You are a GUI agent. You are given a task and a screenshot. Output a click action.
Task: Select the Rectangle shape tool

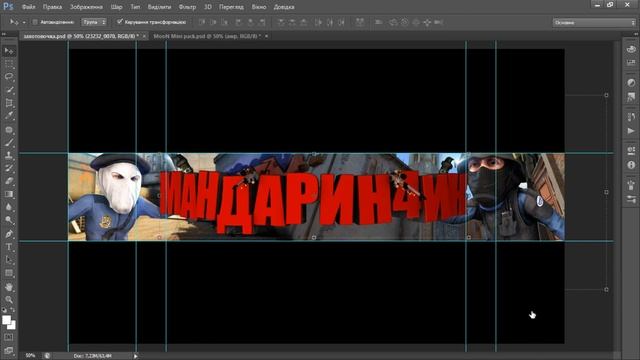(x=9, y=273)
